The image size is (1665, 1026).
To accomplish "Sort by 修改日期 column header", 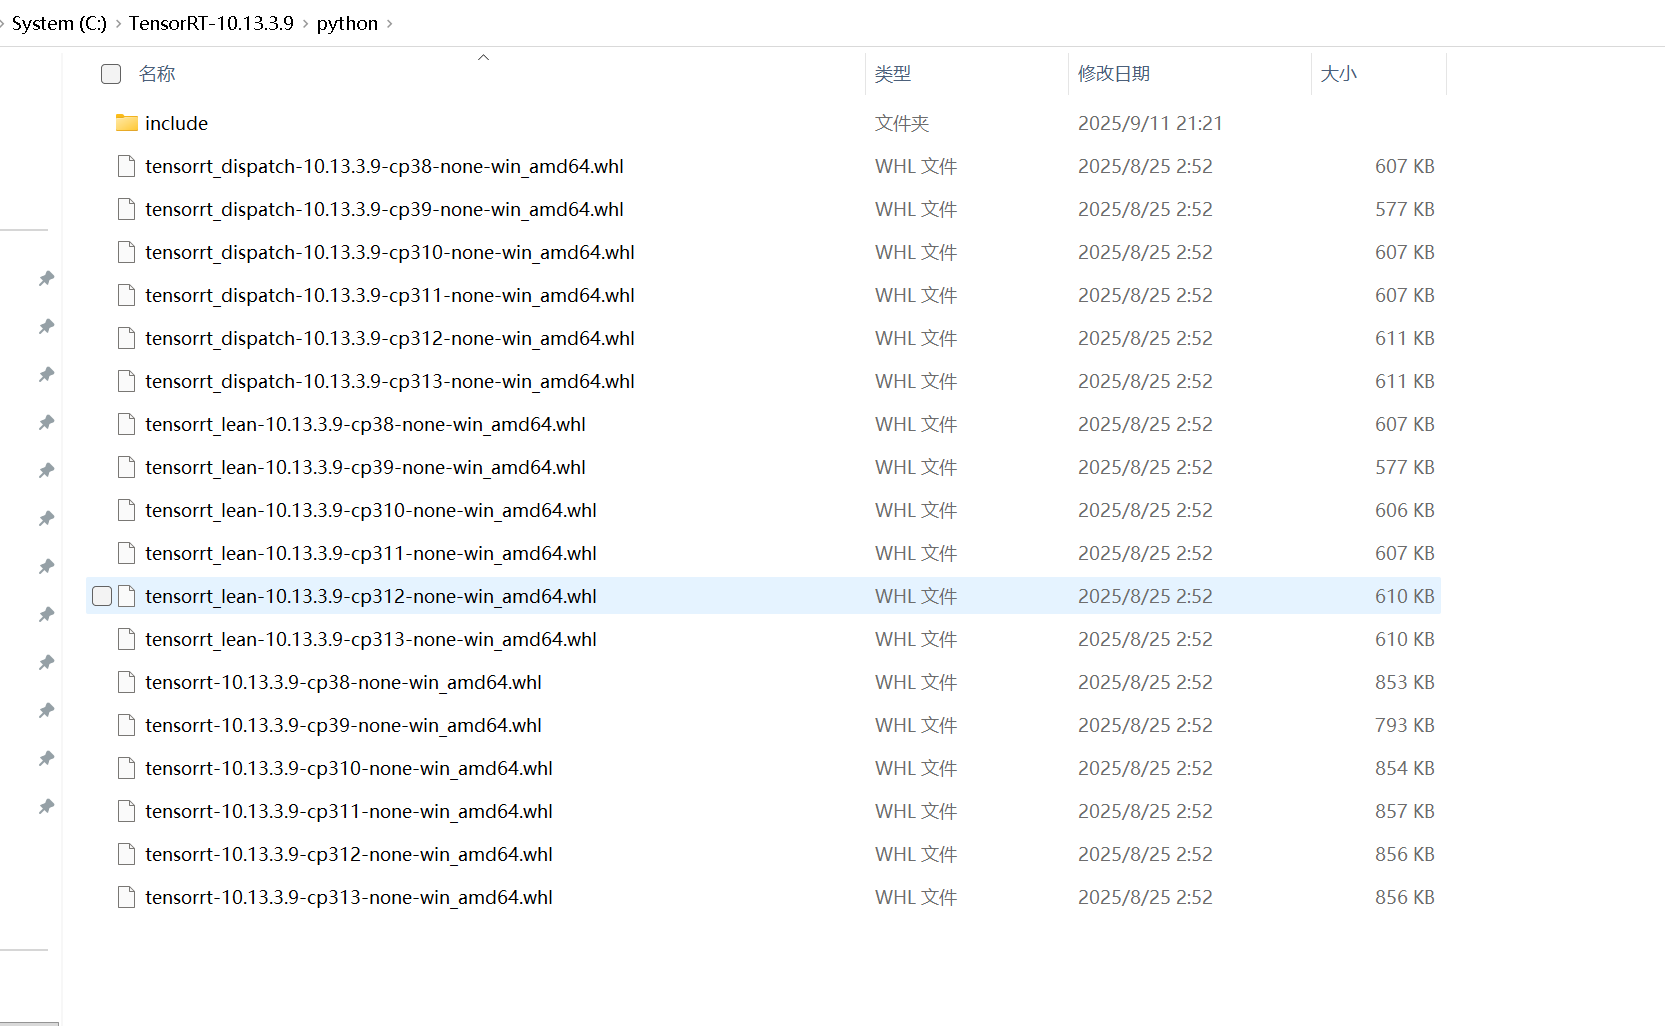I will click(1114, 74).
